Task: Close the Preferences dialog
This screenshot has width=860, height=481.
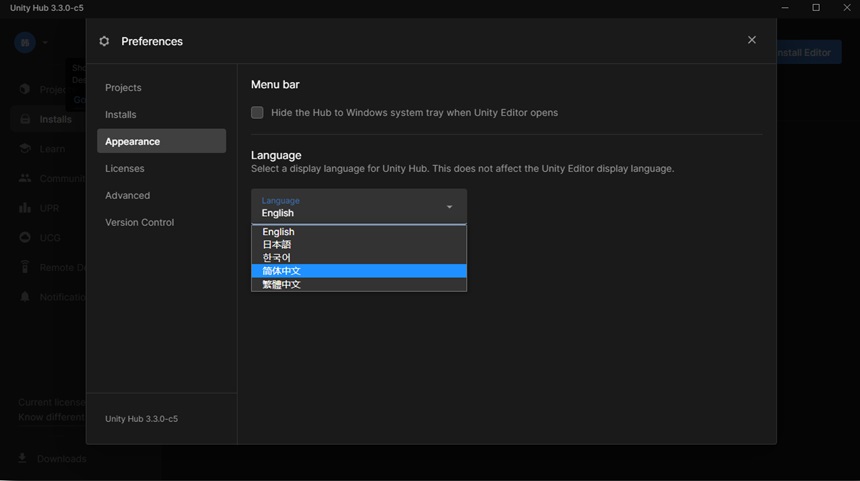Action: pos(751,39)
